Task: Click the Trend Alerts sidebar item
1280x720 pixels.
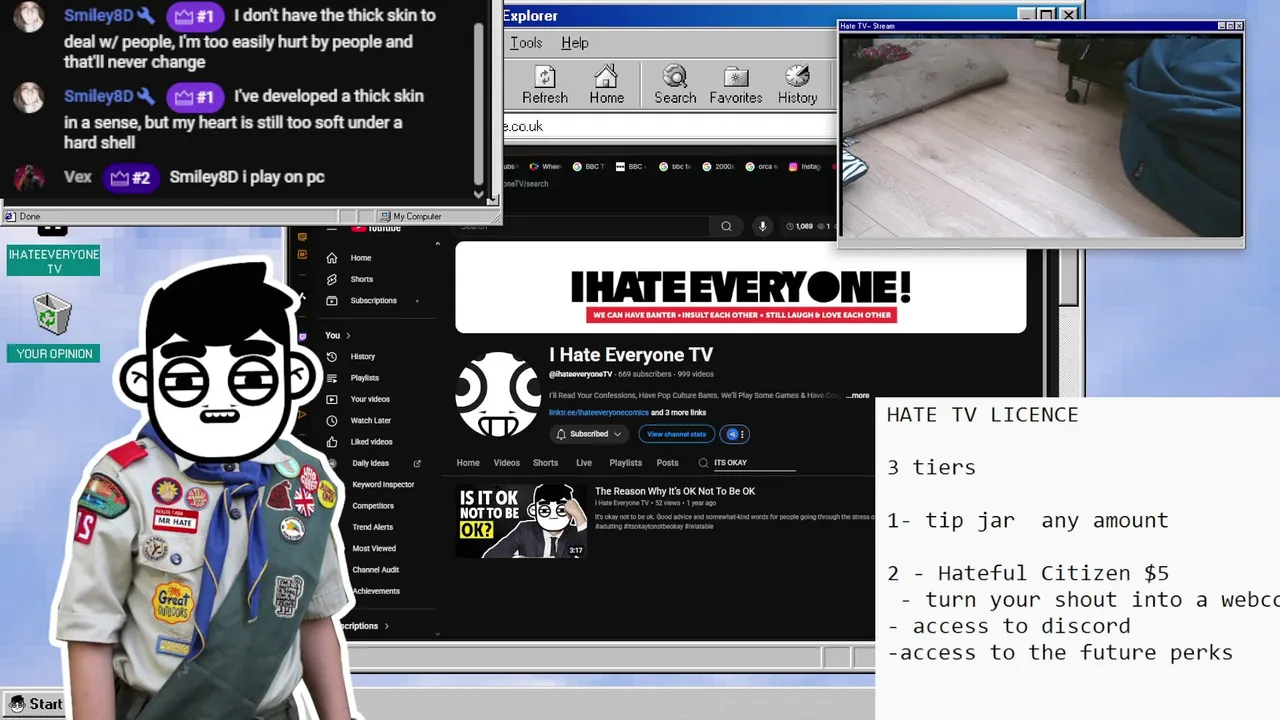Action: click(x=372, y=527)
